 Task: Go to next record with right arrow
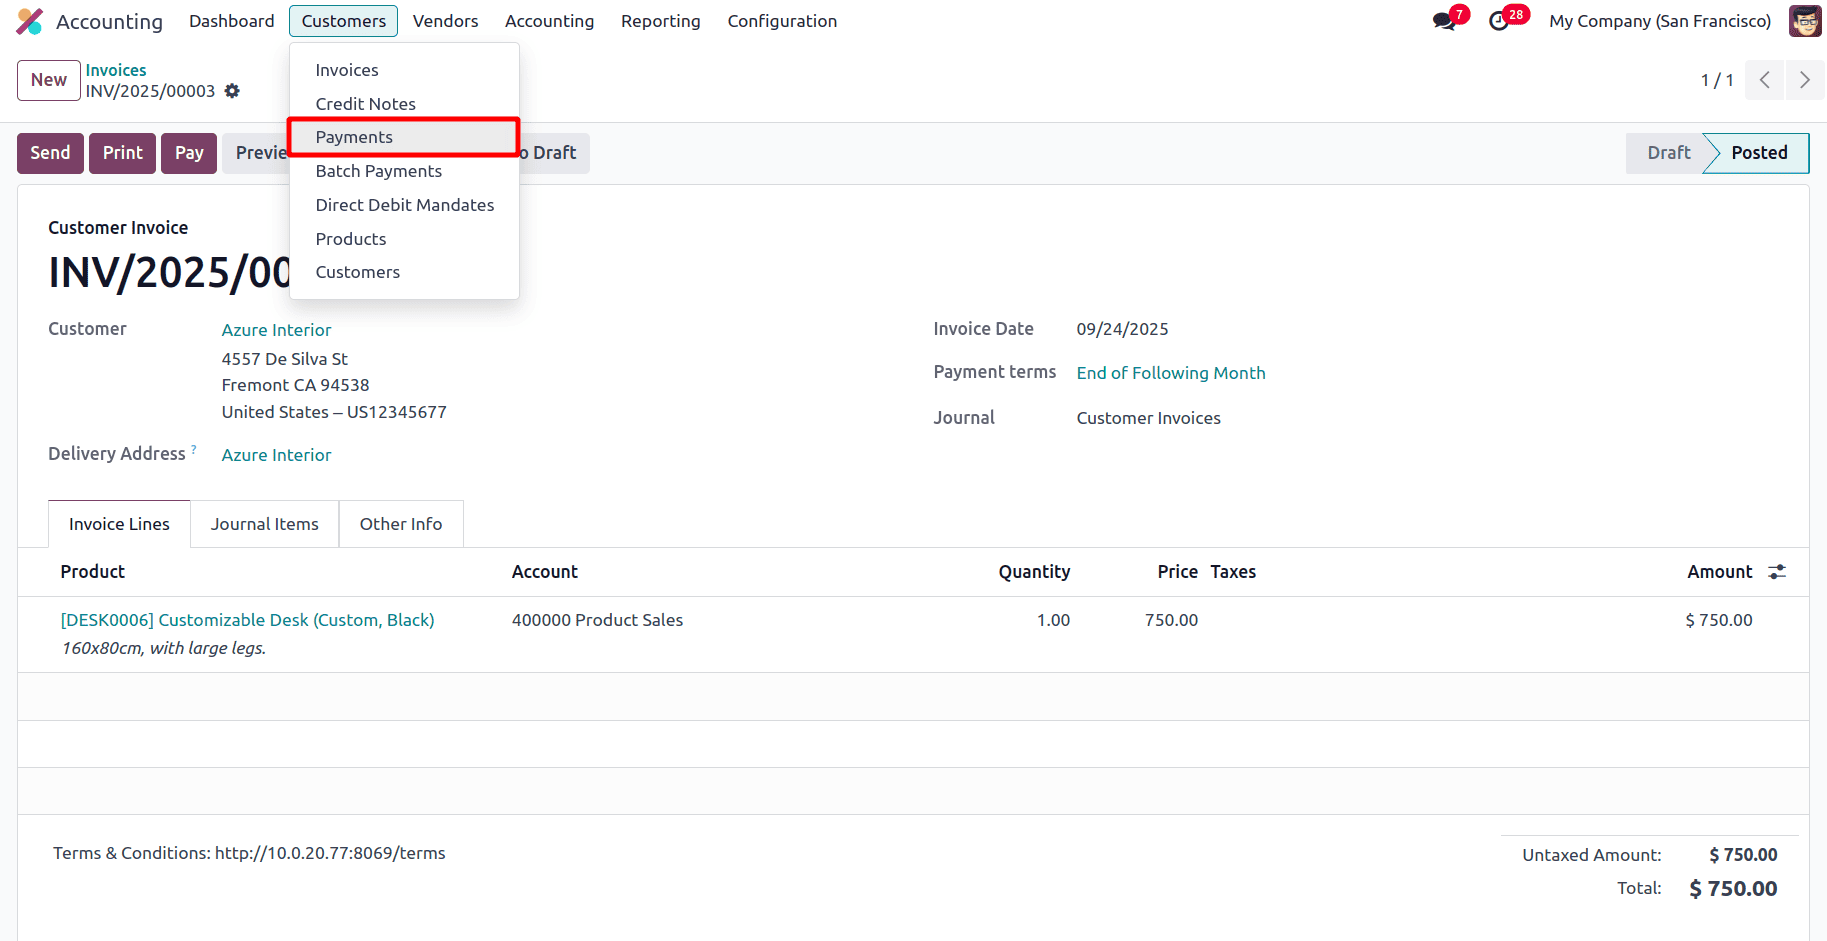pyautogui.click(x=1804, y=80)
